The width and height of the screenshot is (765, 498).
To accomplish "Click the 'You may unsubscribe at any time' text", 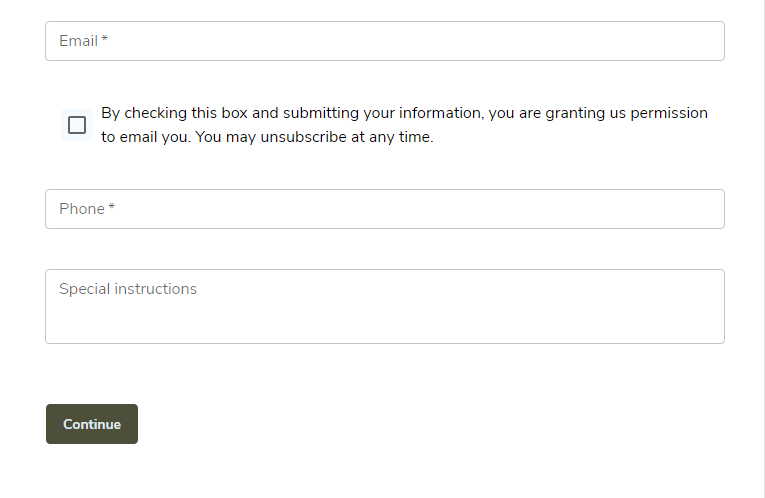I will [x=314, y=137].
